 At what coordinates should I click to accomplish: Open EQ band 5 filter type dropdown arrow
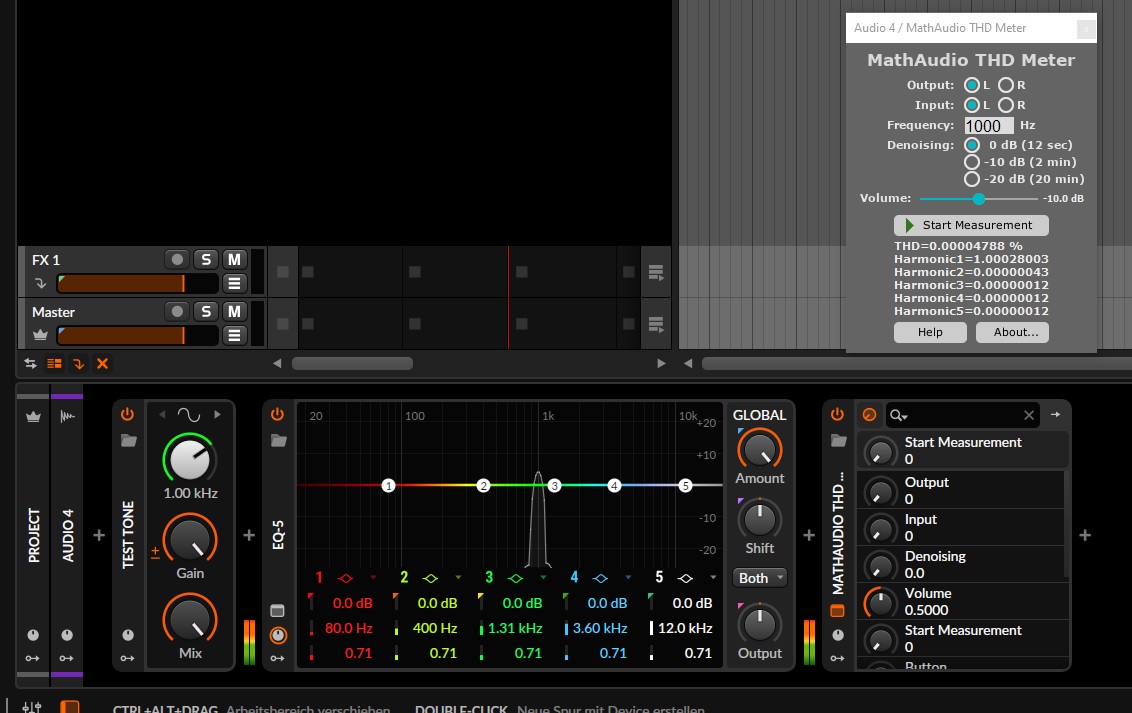713,577
